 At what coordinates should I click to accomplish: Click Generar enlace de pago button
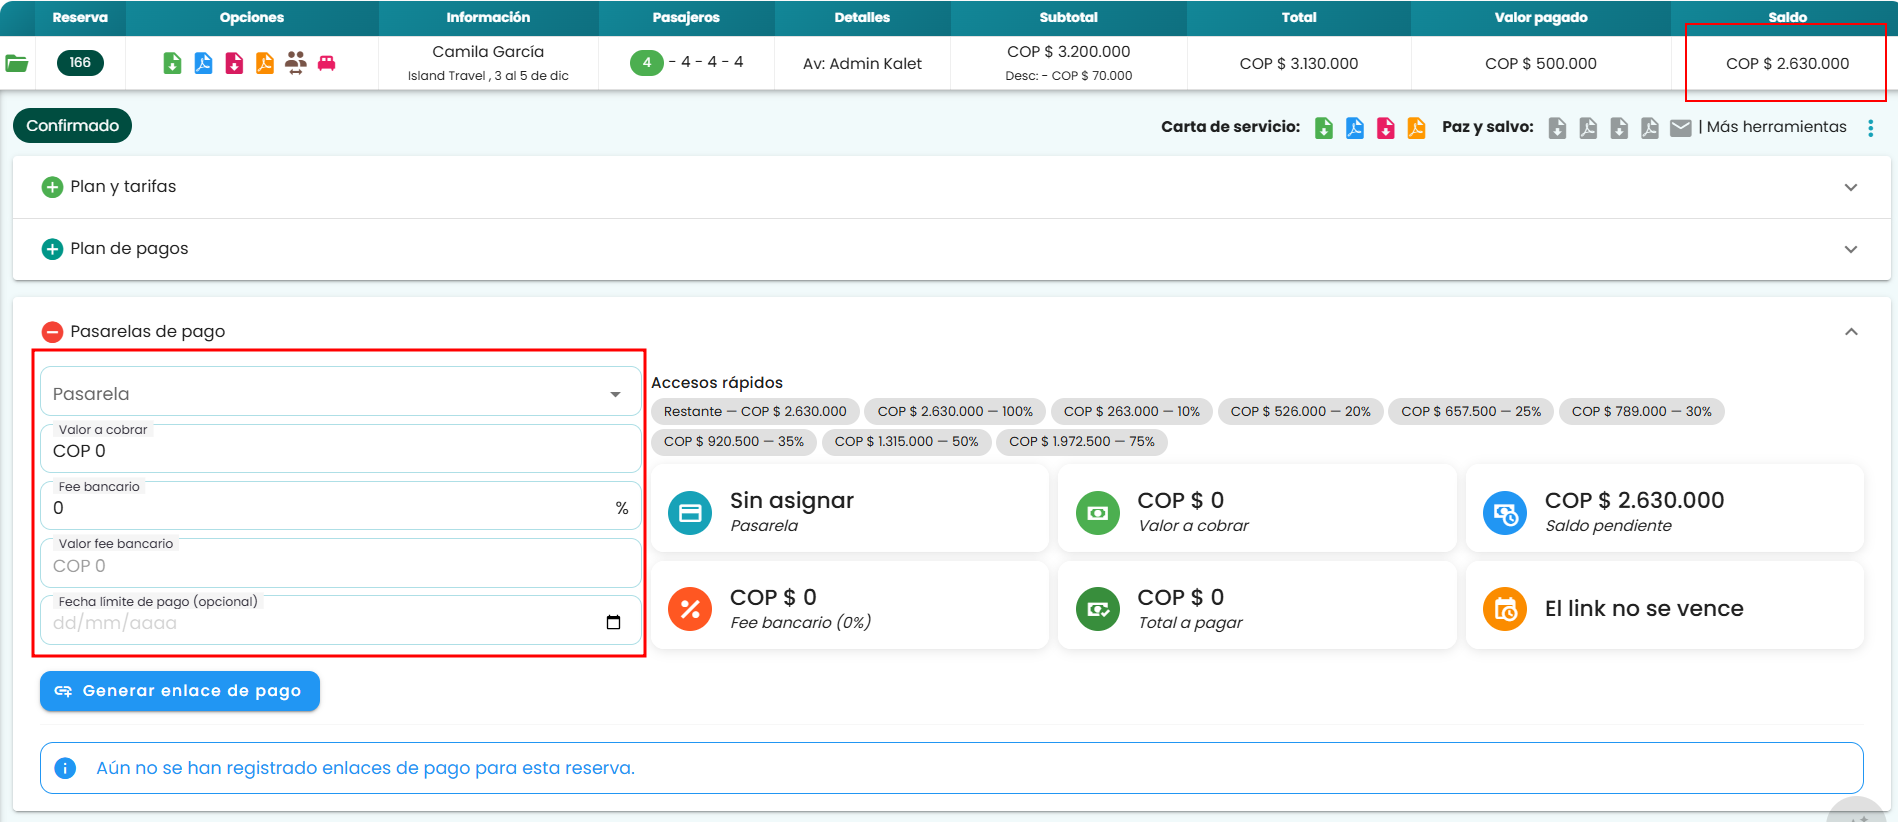tap(180, 691)
